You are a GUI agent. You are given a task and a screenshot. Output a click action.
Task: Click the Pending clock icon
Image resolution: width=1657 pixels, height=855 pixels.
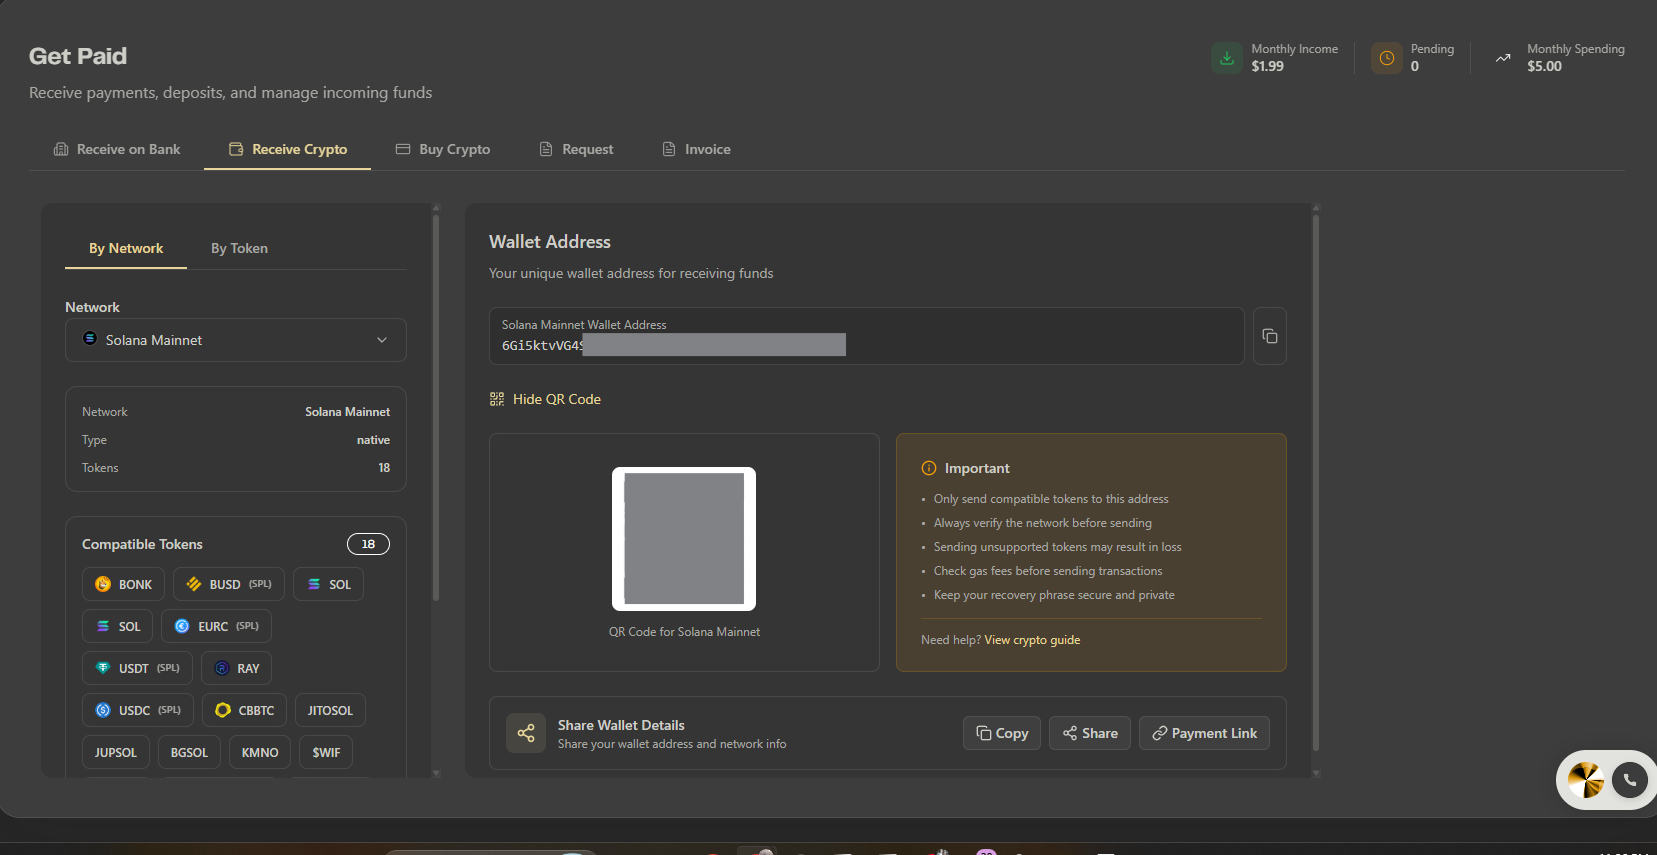1386,58
